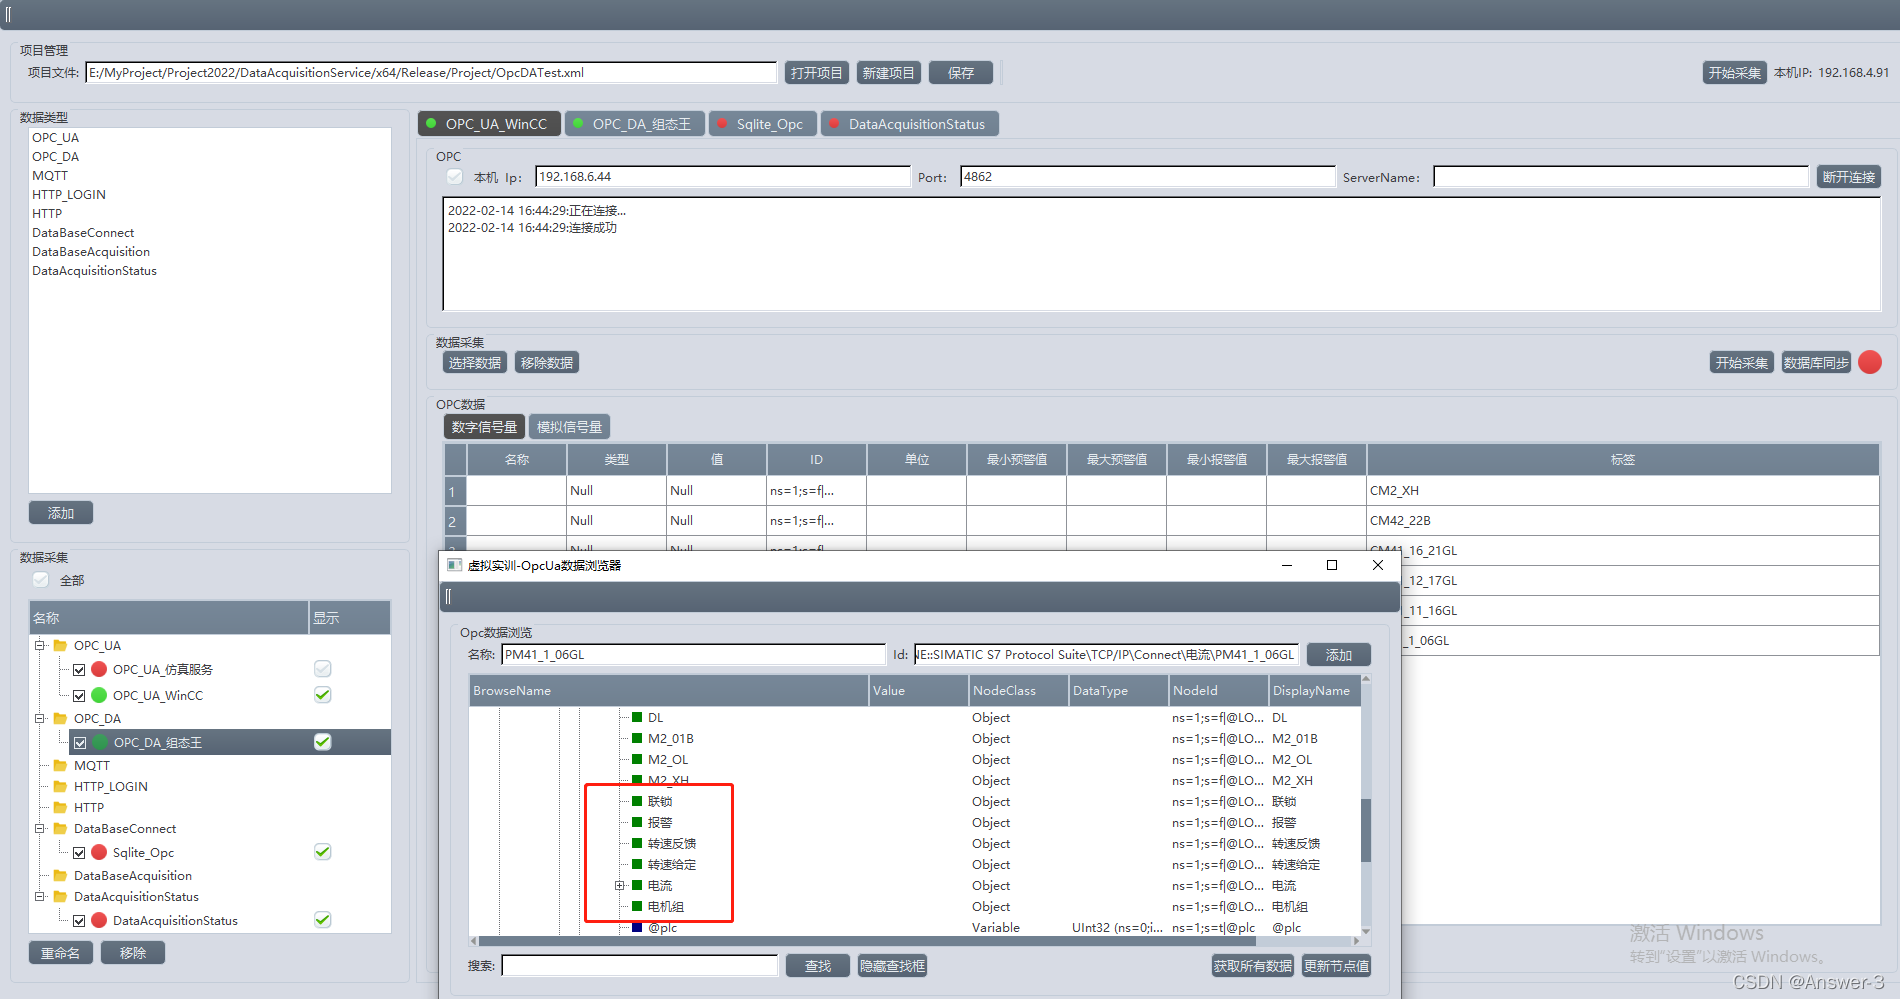Click the MQTT folder icon in tree
The image size is (1900, 999).
coord(60,766)
